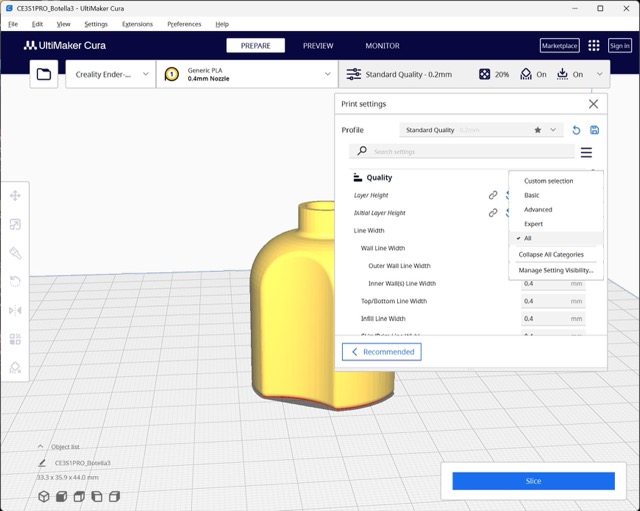Switch to the MONITOR stage
Viewport: 640px width, 511px height.
click(x=382, y=46)
